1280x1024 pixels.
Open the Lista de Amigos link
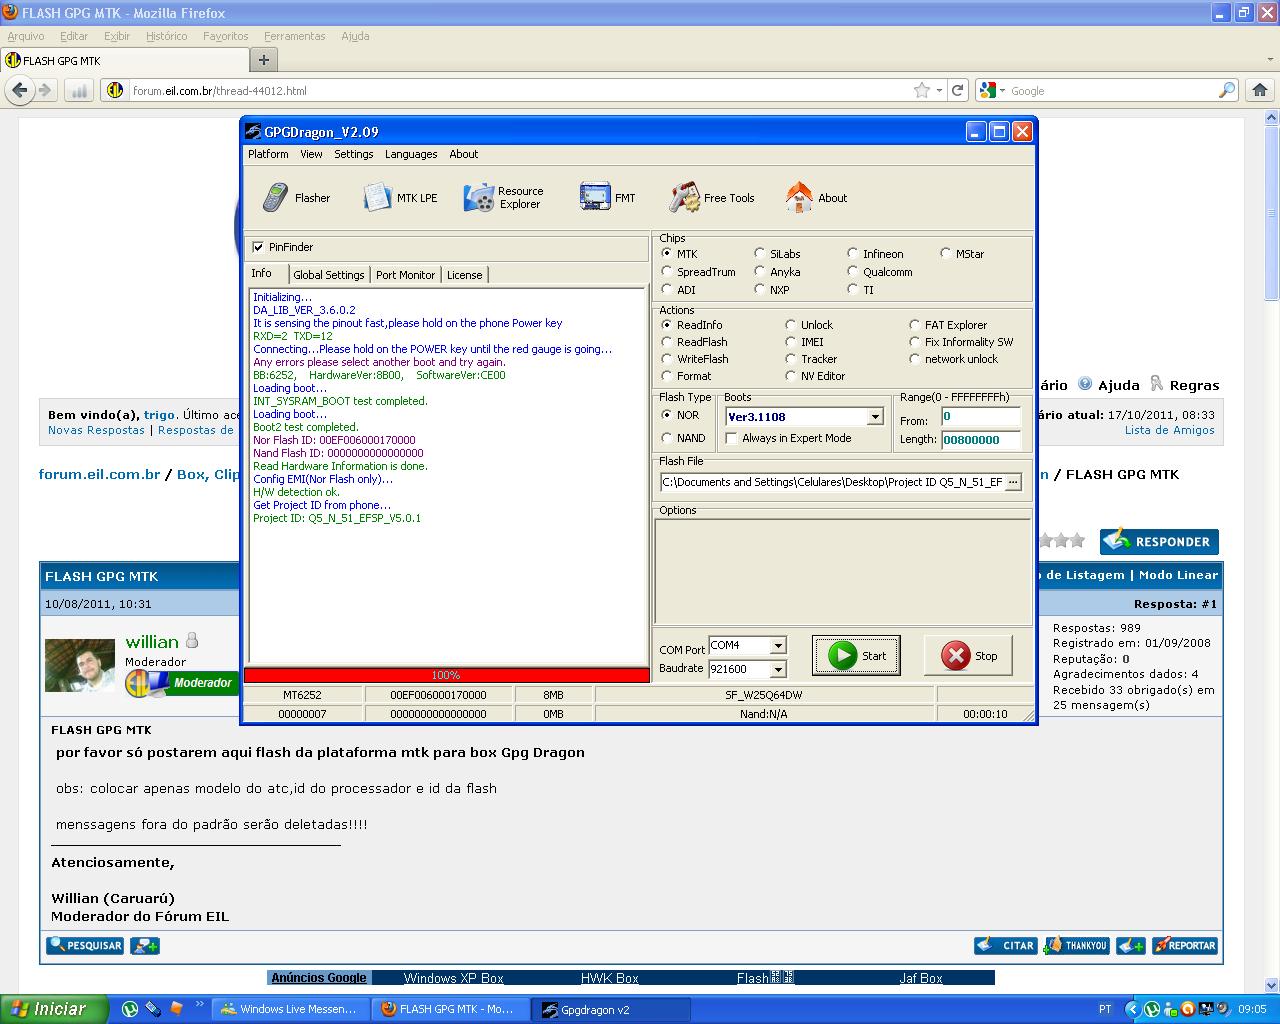click(1169, 430)
